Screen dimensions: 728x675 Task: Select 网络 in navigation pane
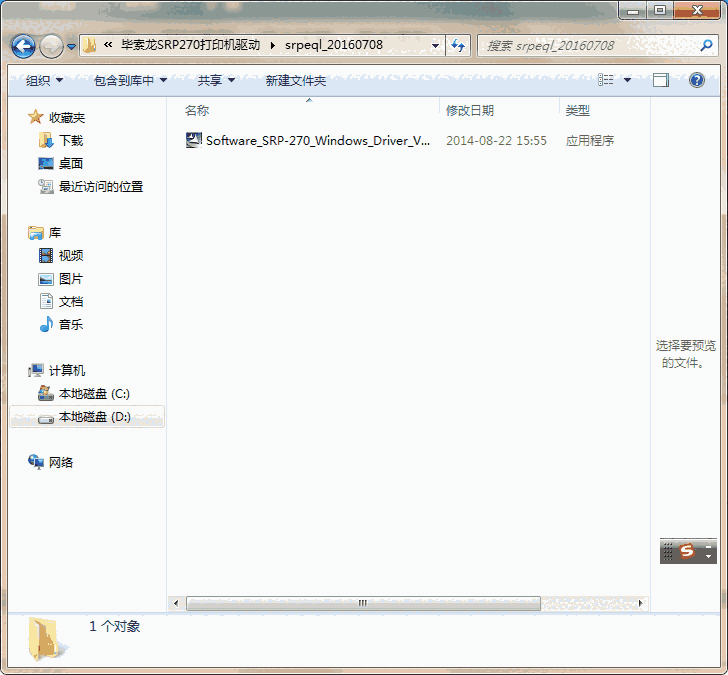tap(61, 462)
